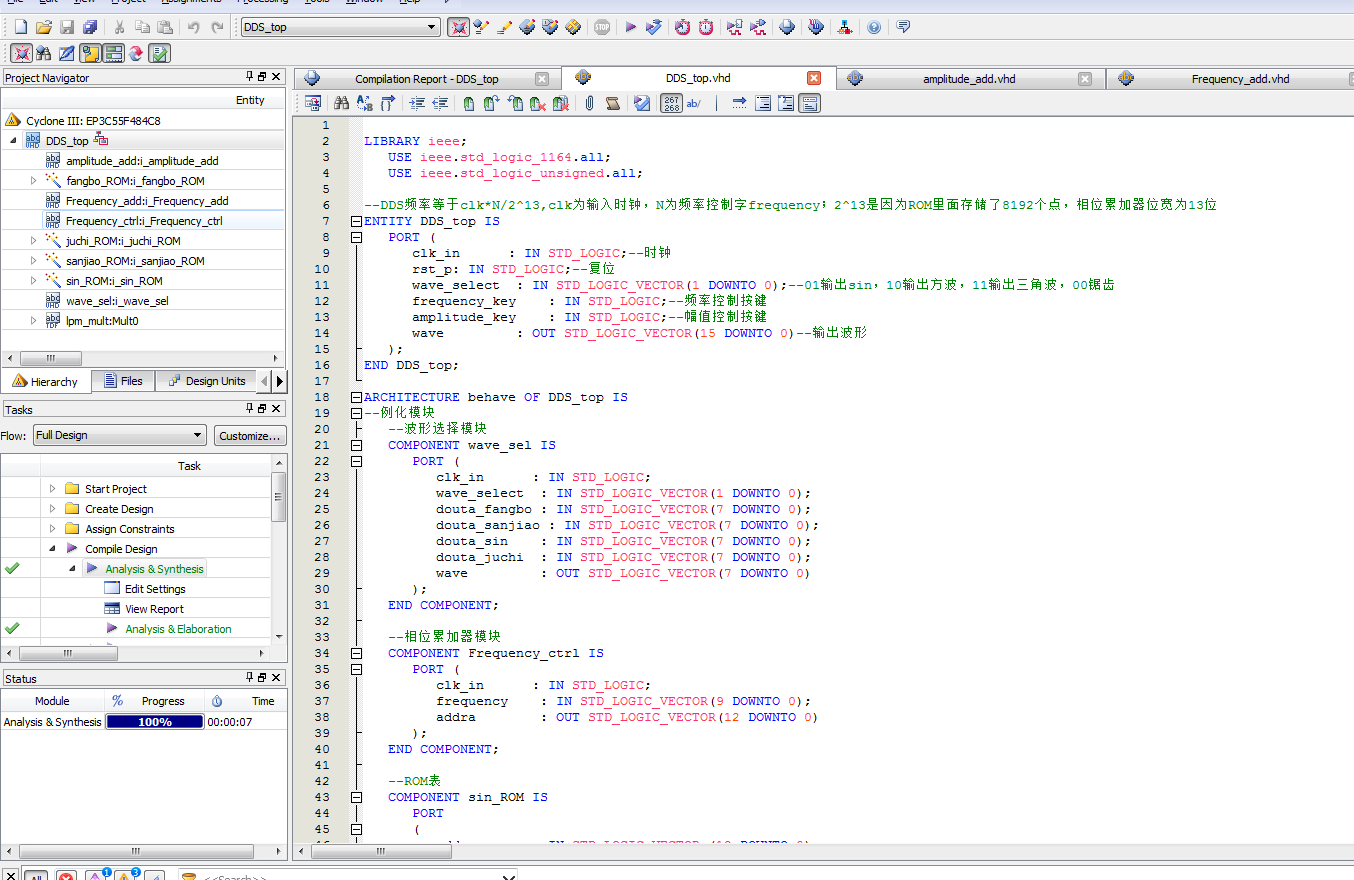Open the Flow dropdown showing Full Design

118,435
